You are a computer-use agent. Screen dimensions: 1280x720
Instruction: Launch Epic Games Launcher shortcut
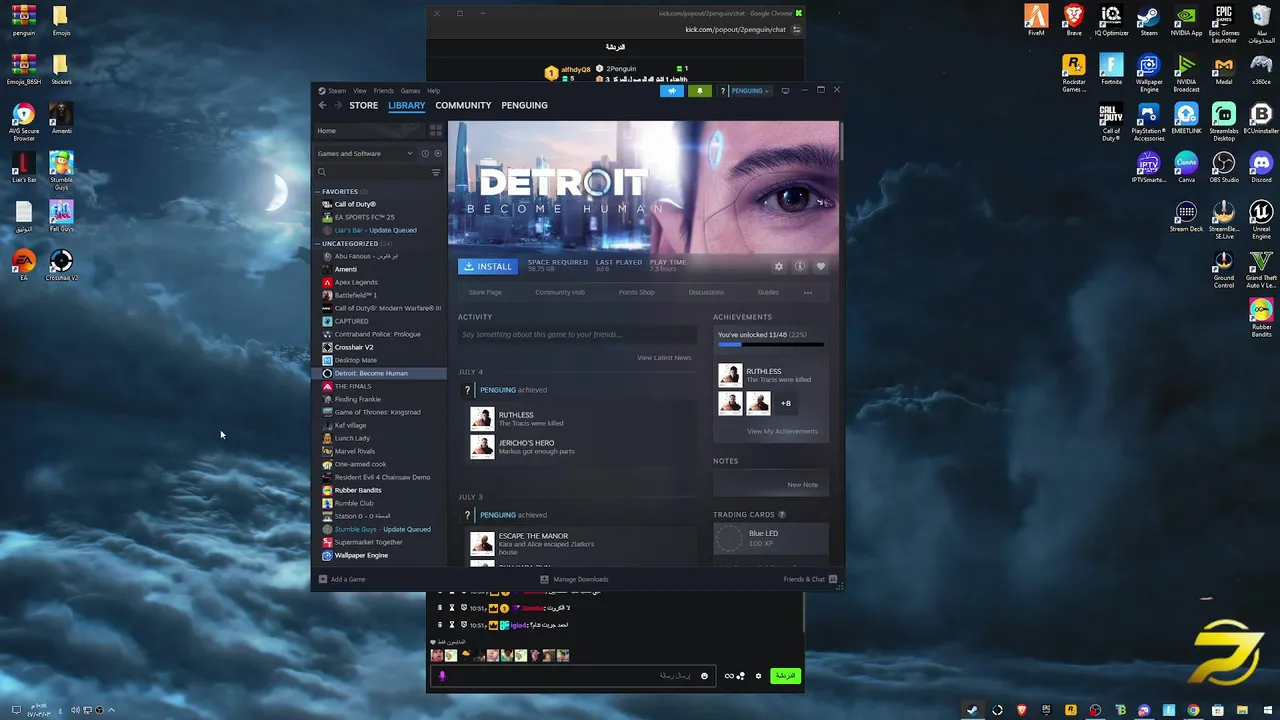pos(1224,23)
